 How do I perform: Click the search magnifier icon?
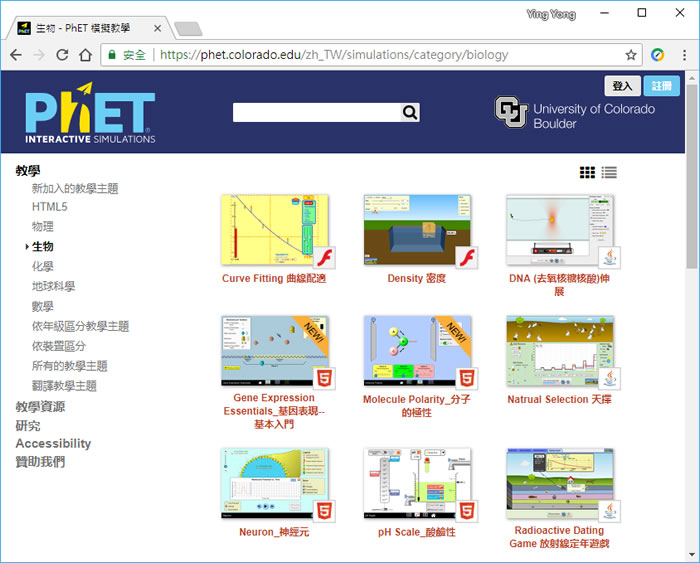click(x=410, y=113)
